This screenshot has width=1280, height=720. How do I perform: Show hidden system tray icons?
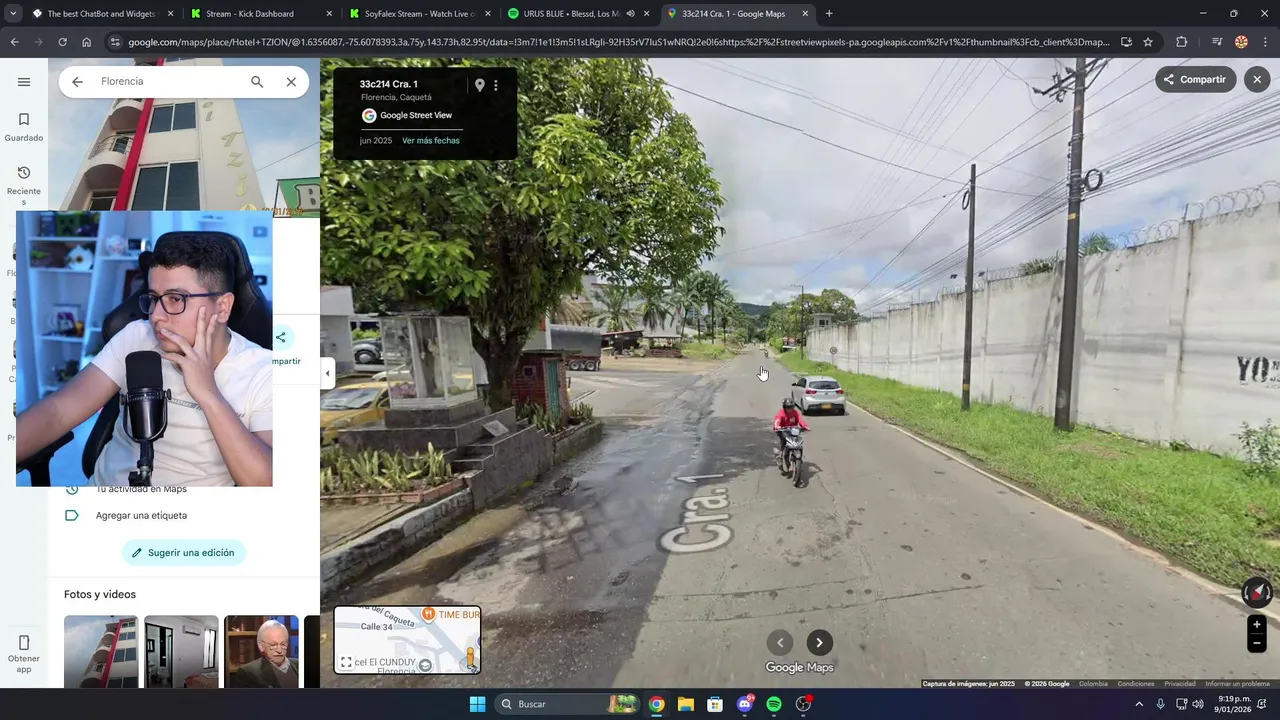(x=1138, y=704)
